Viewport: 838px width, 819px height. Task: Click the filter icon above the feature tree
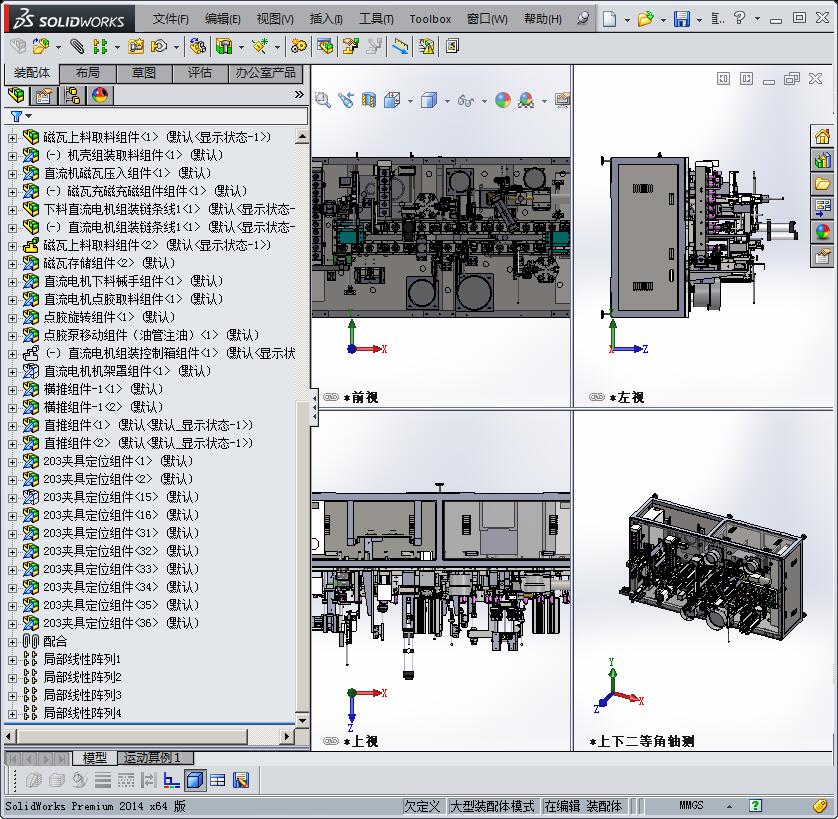16,117
